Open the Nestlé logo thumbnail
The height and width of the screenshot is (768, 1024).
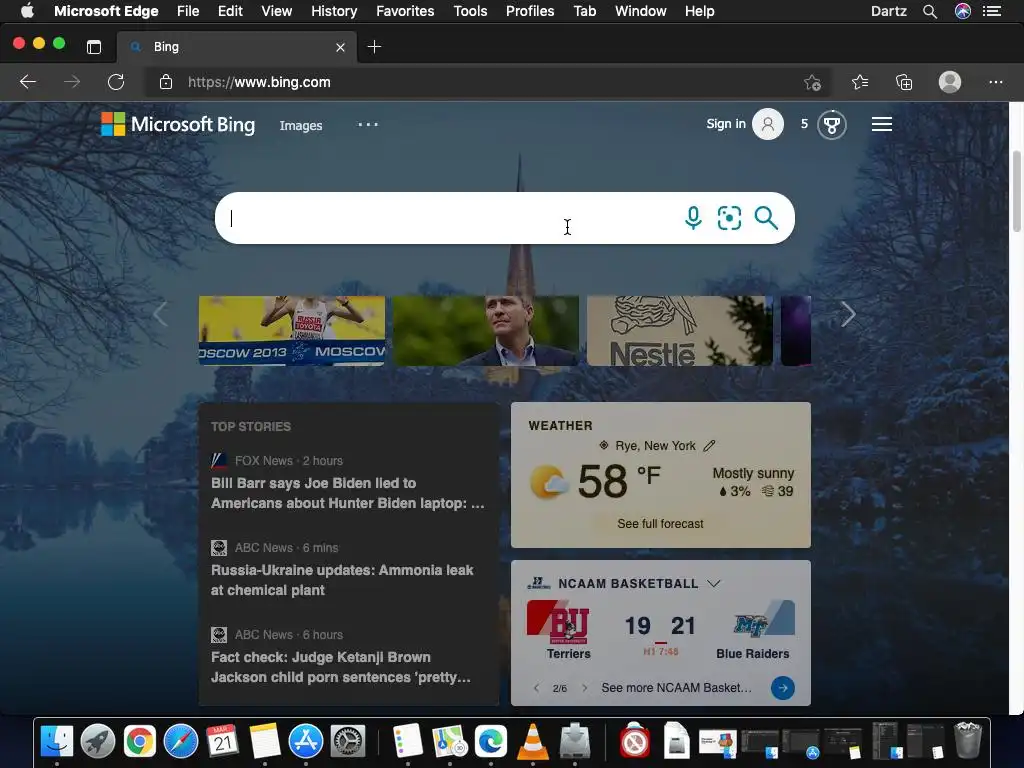point(679,330)
